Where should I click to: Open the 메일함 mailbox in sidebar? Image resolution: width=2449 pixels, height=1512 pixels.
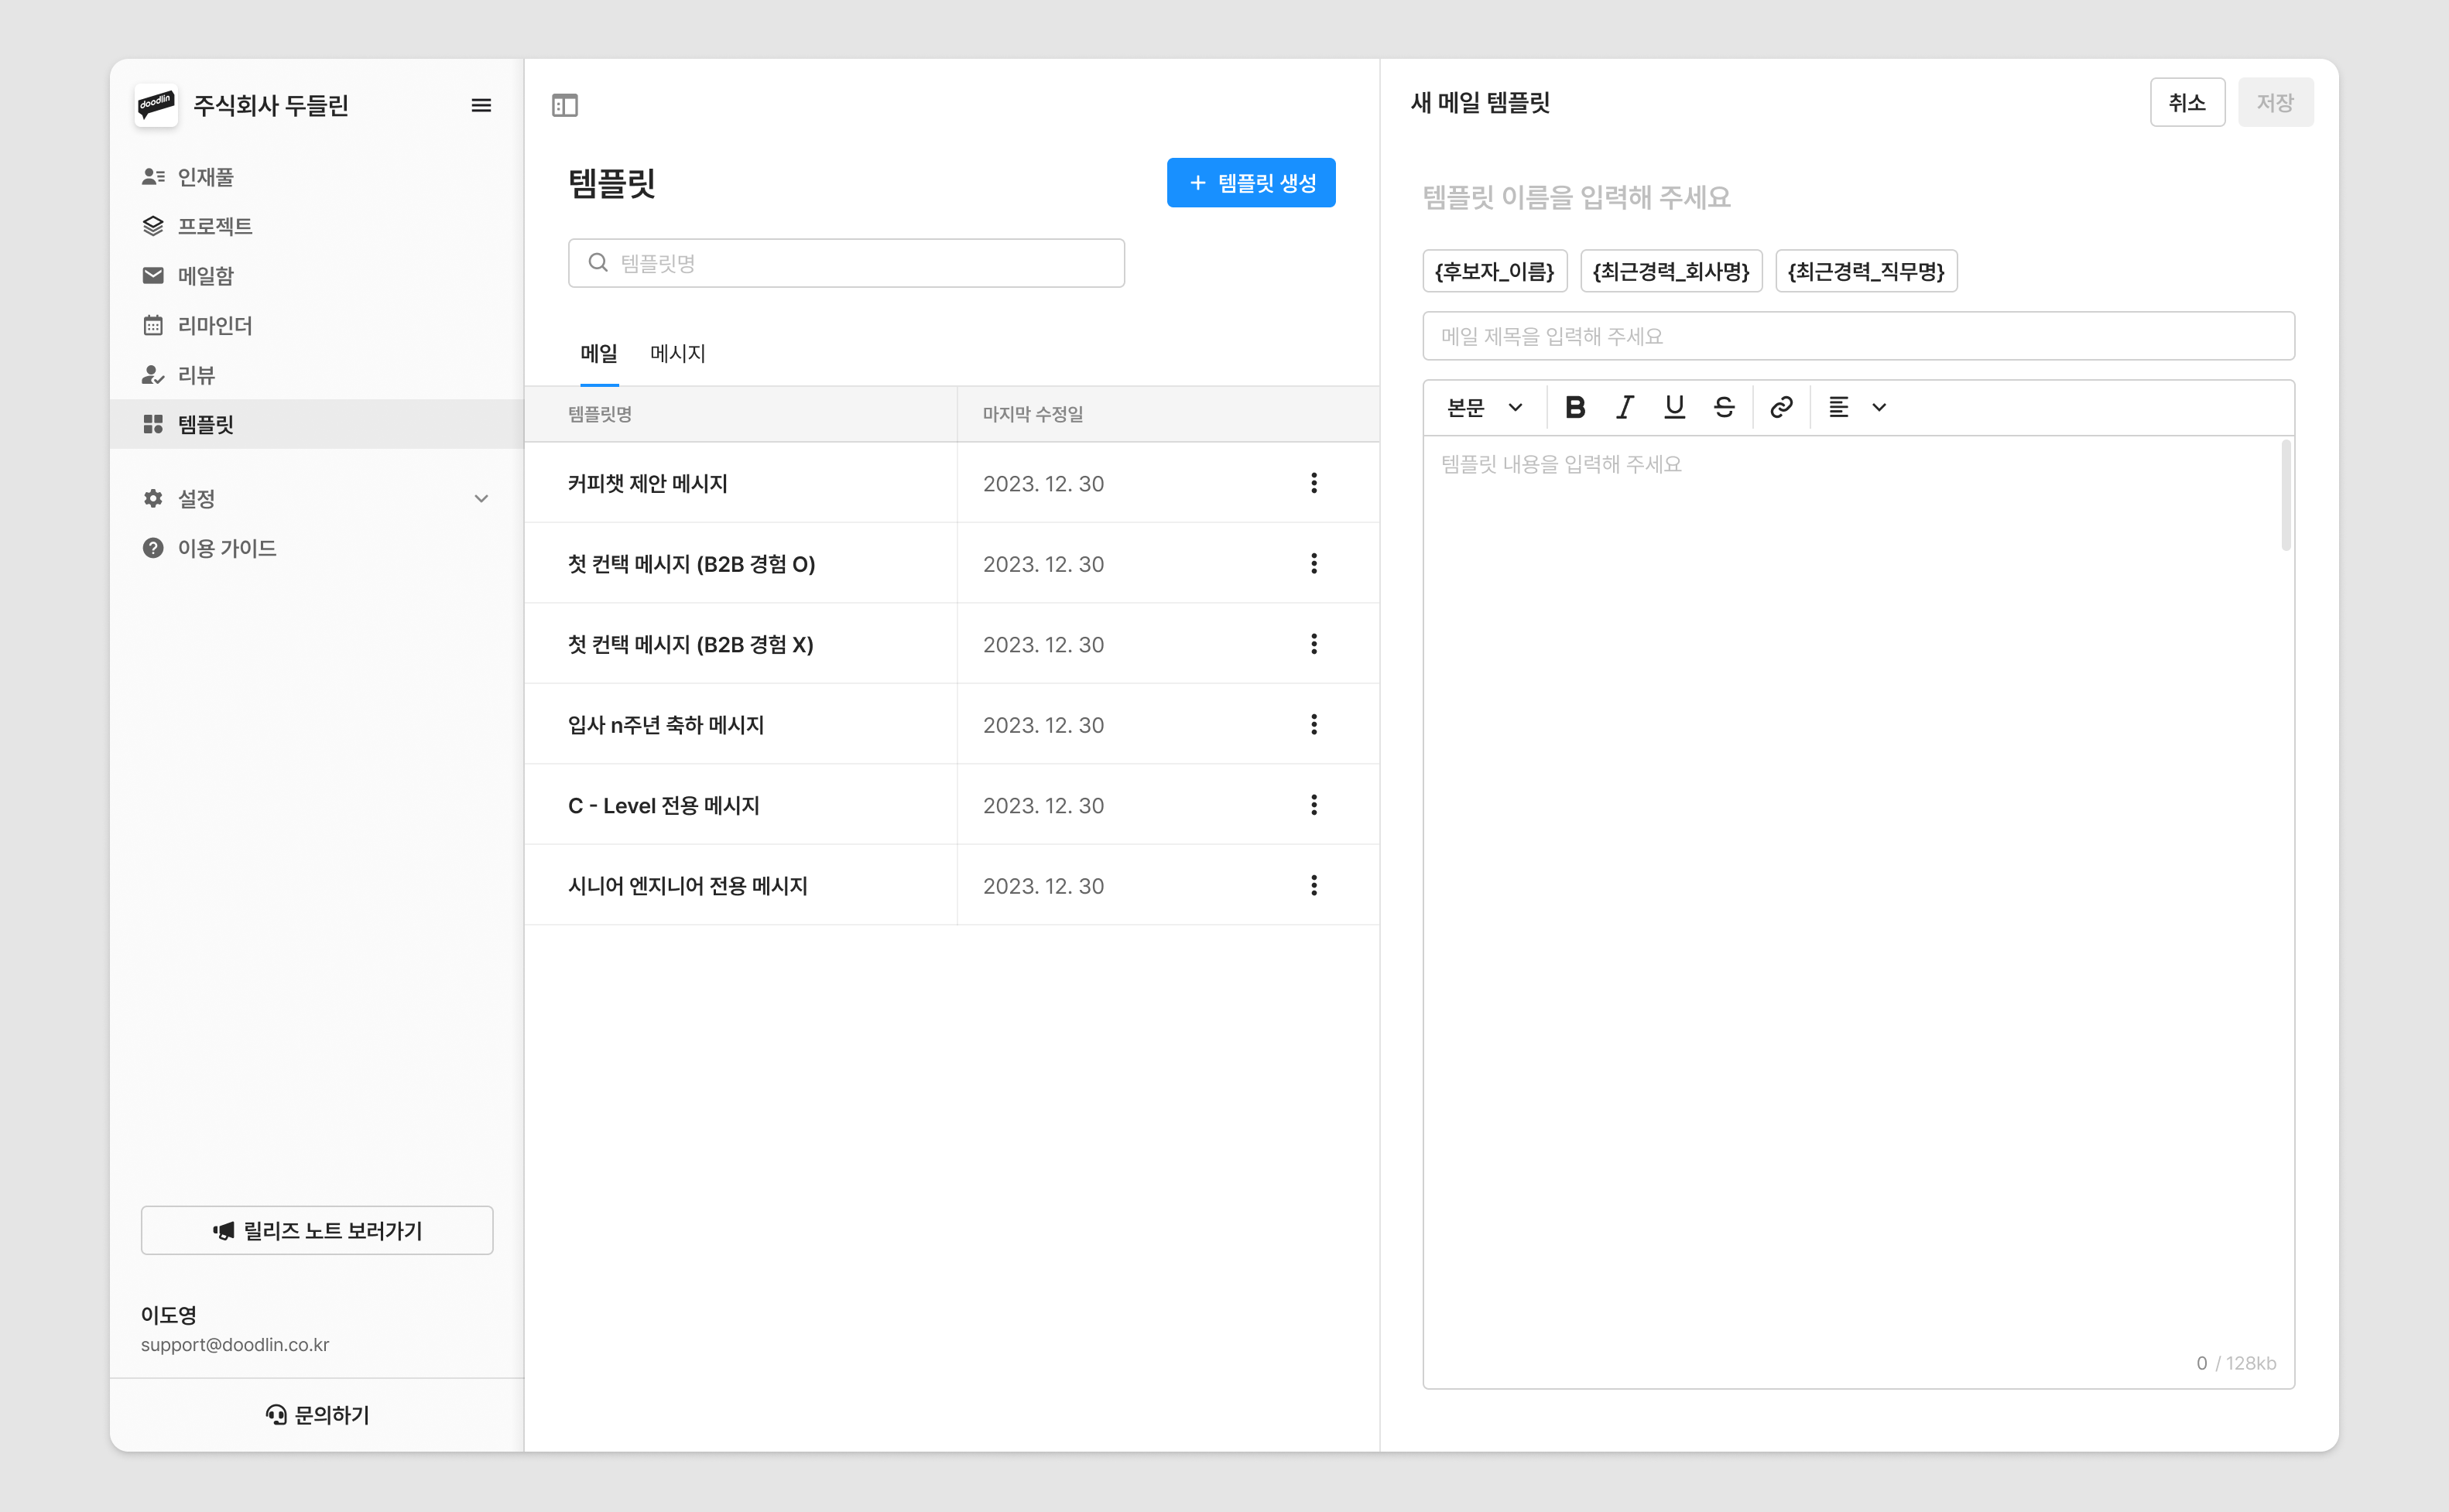click(x=205, y=275)
